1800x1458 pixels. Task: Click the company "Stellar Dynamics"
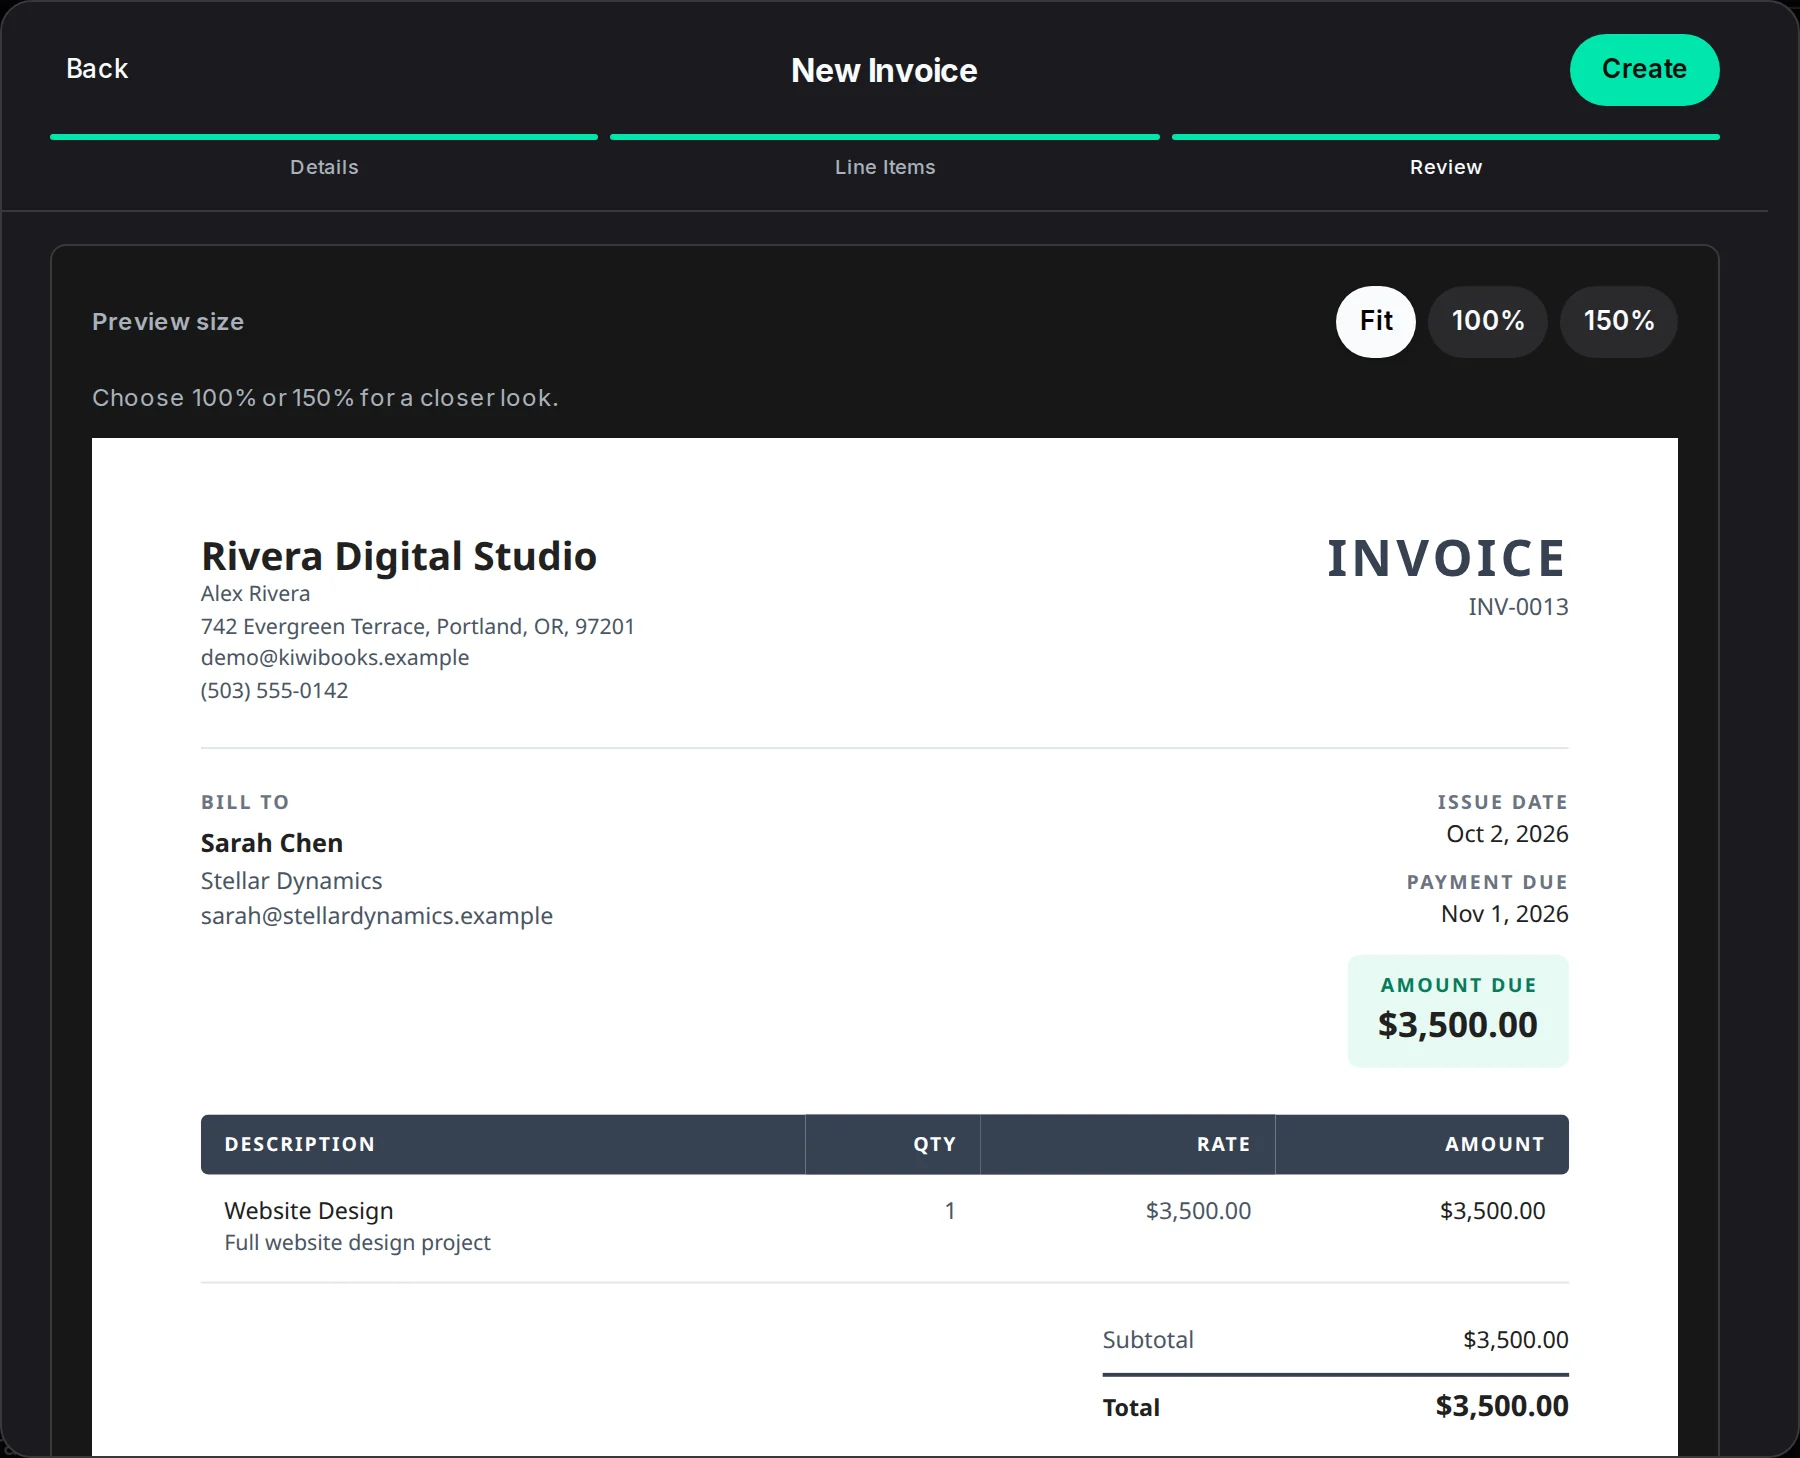tap(292, 881)
